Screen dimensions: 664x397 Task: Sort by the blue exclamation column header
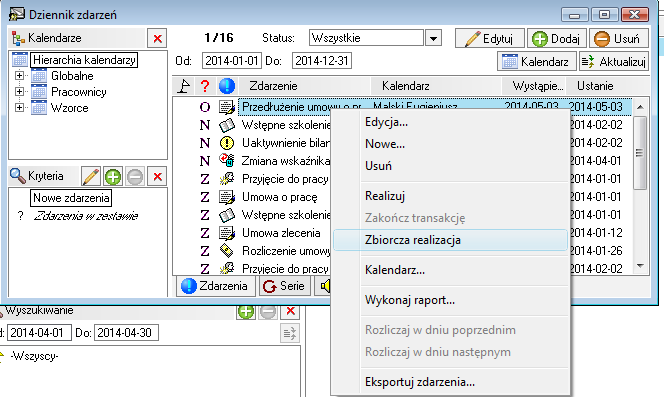227,86
